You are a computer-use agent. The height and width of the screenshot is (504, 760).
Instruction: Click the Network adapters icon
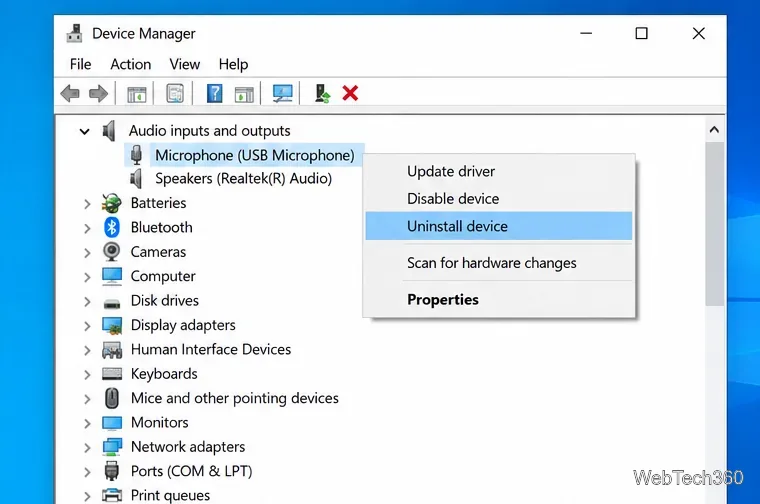tap(112, 447)
